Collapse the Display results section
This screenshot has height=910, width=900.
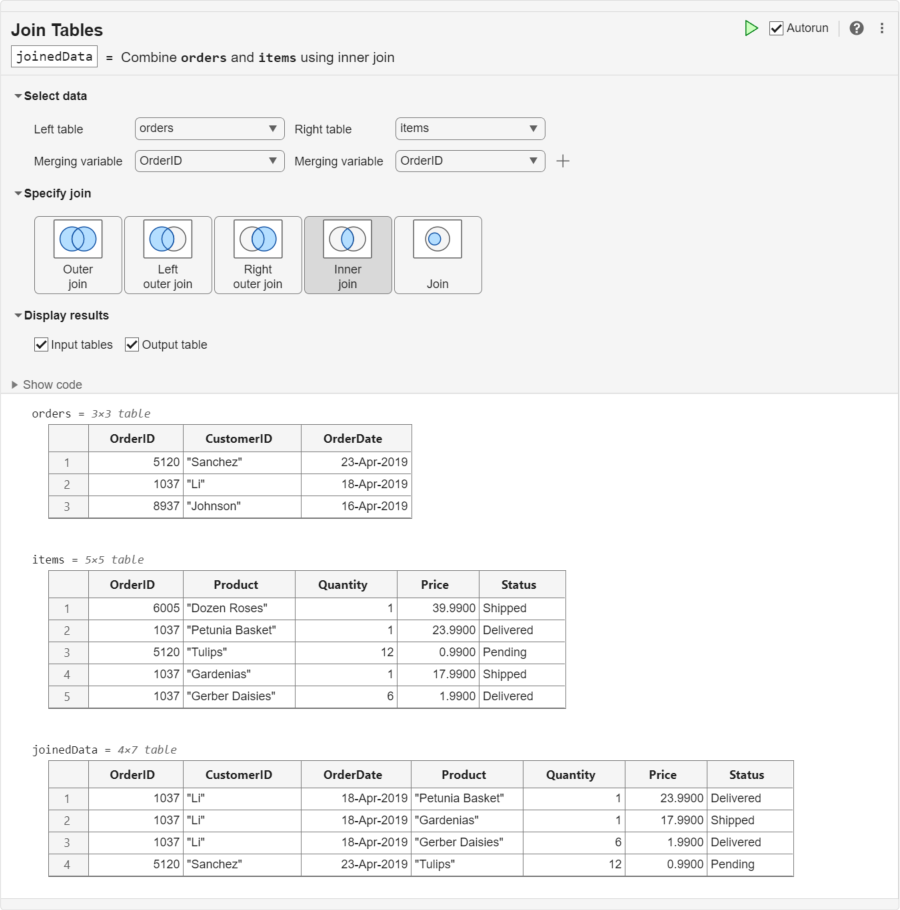[x=19, y=315]
